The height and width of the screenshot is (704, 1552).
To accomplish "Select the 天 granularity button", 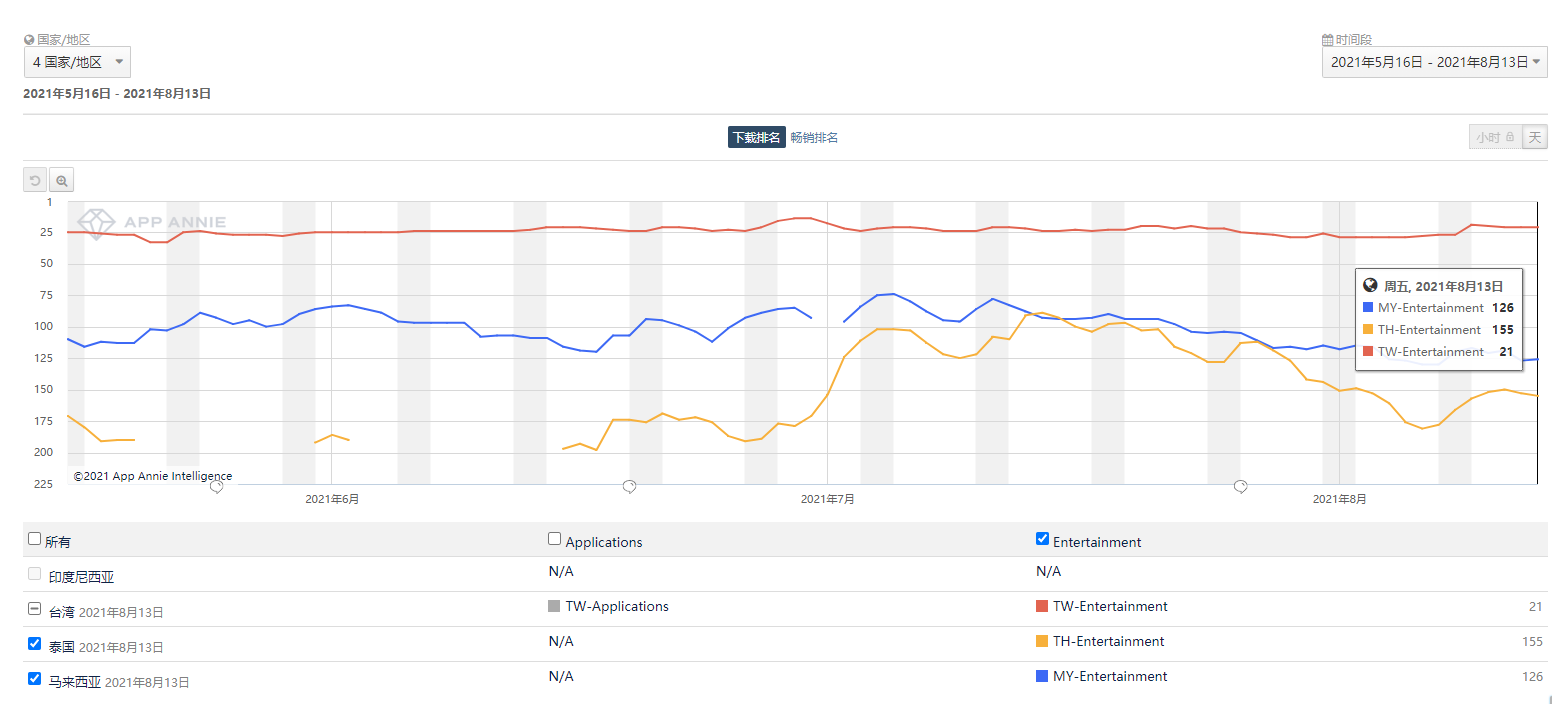I will 1534,137.
